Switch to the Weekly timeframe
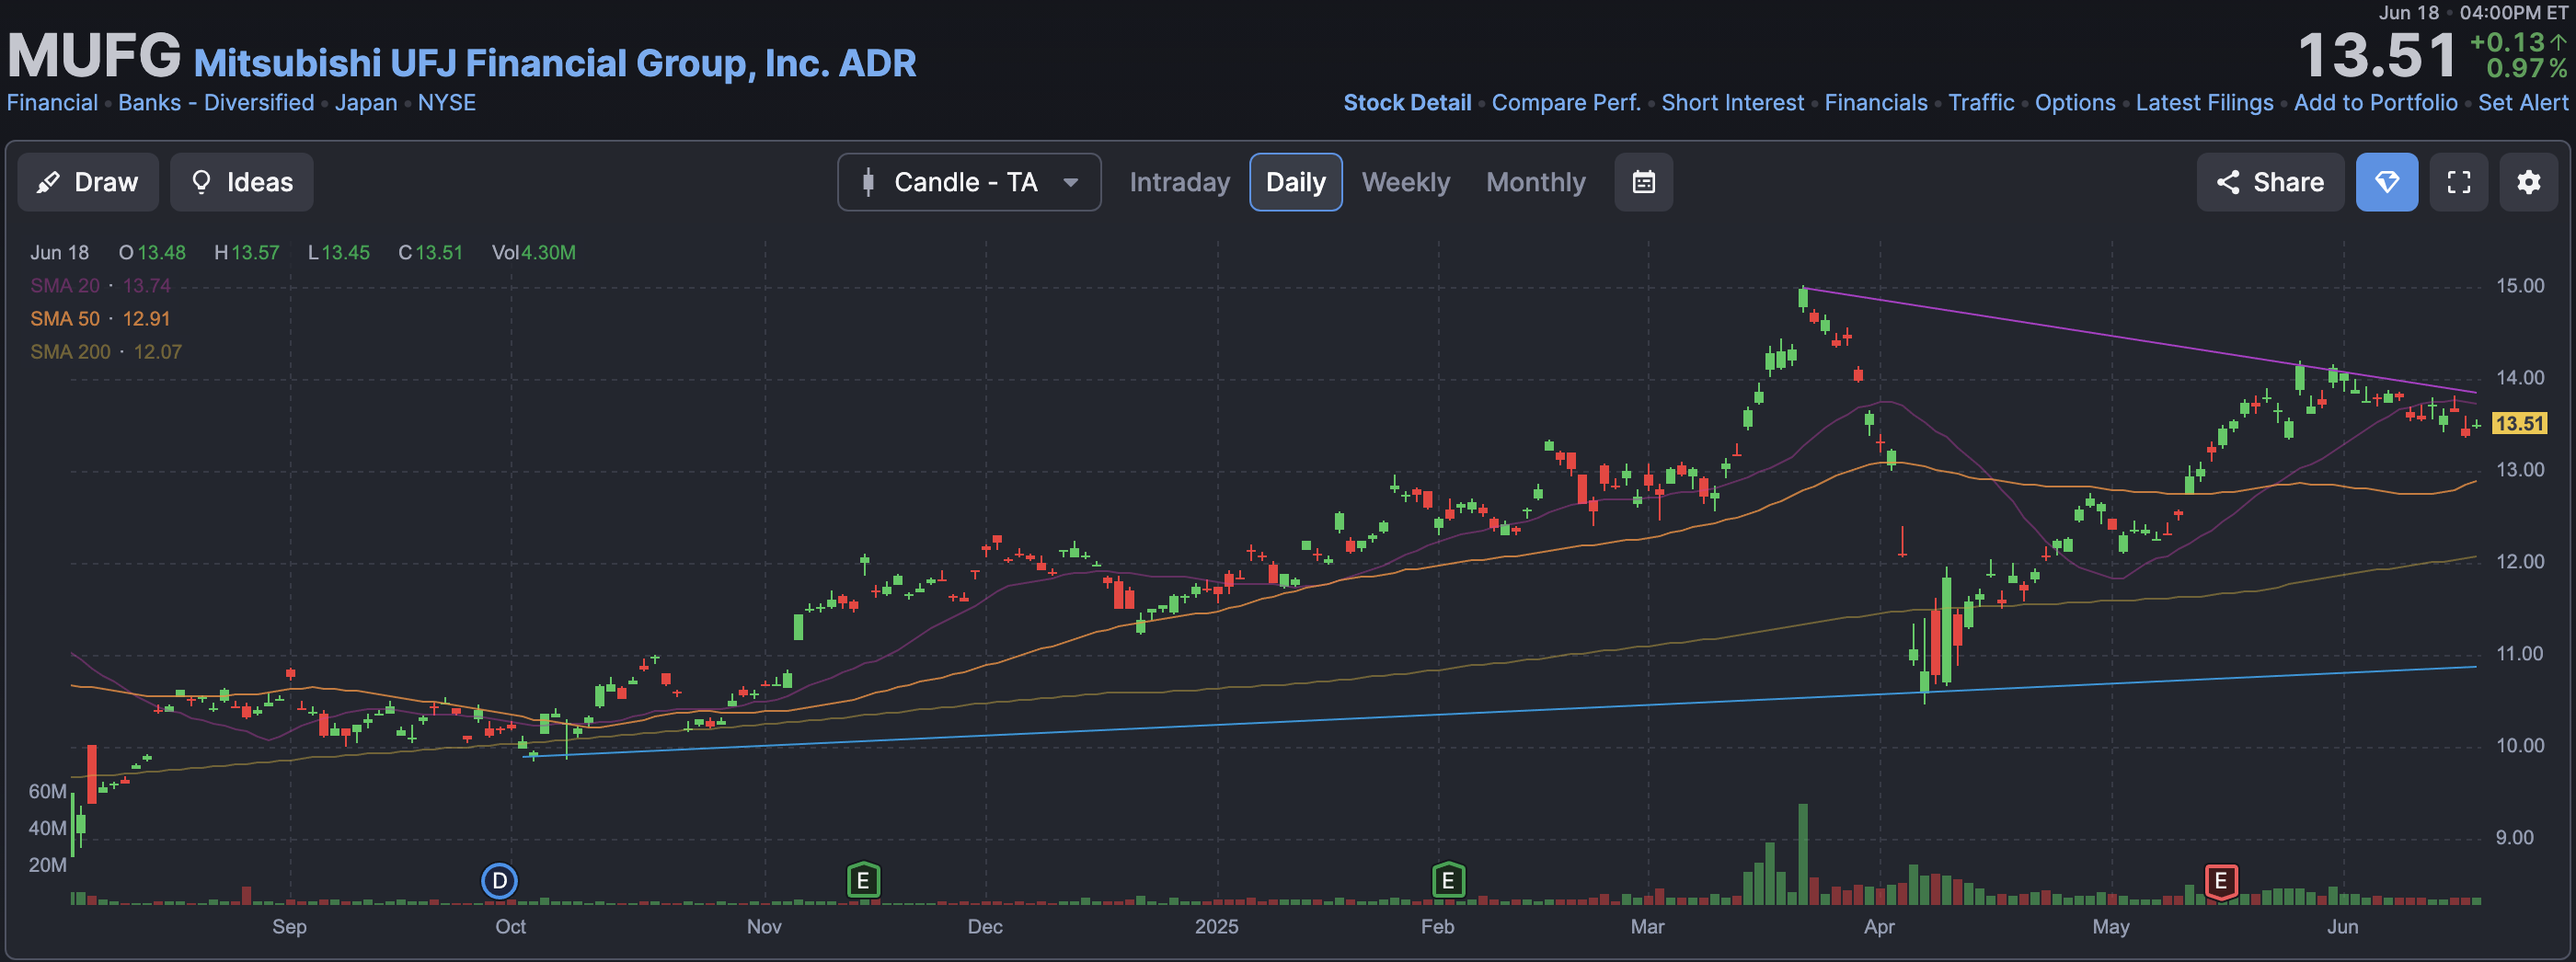 pyautogui.click(x=1405, y=182)
